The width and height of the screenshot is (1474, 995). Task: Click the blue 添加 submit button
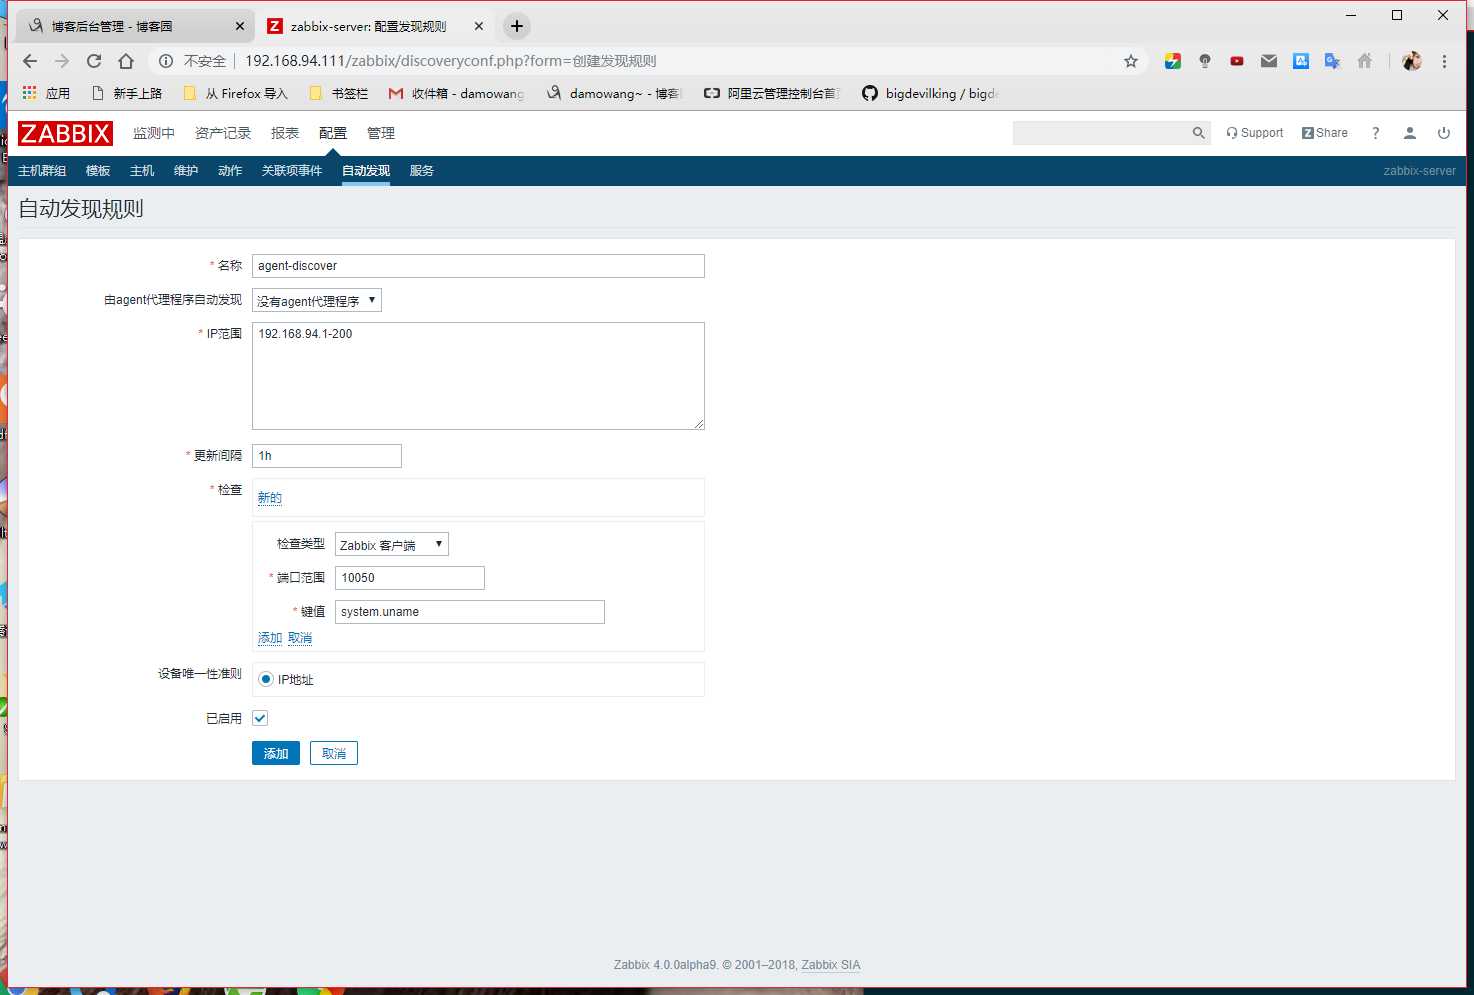coord(276,753)
